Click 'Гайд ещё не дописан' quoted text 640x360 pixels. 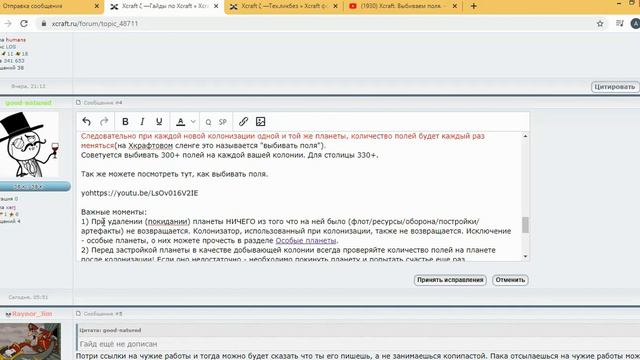coord(118,344)
